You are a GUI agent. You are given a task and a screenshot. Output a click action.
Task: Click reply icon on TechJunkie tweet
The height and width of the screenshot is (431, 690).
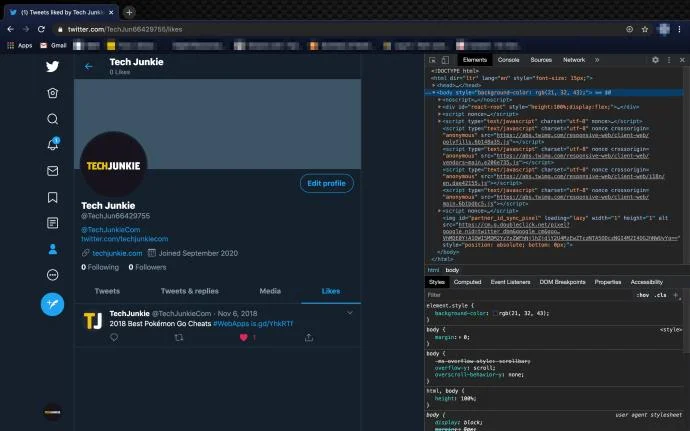coord(114,337)
